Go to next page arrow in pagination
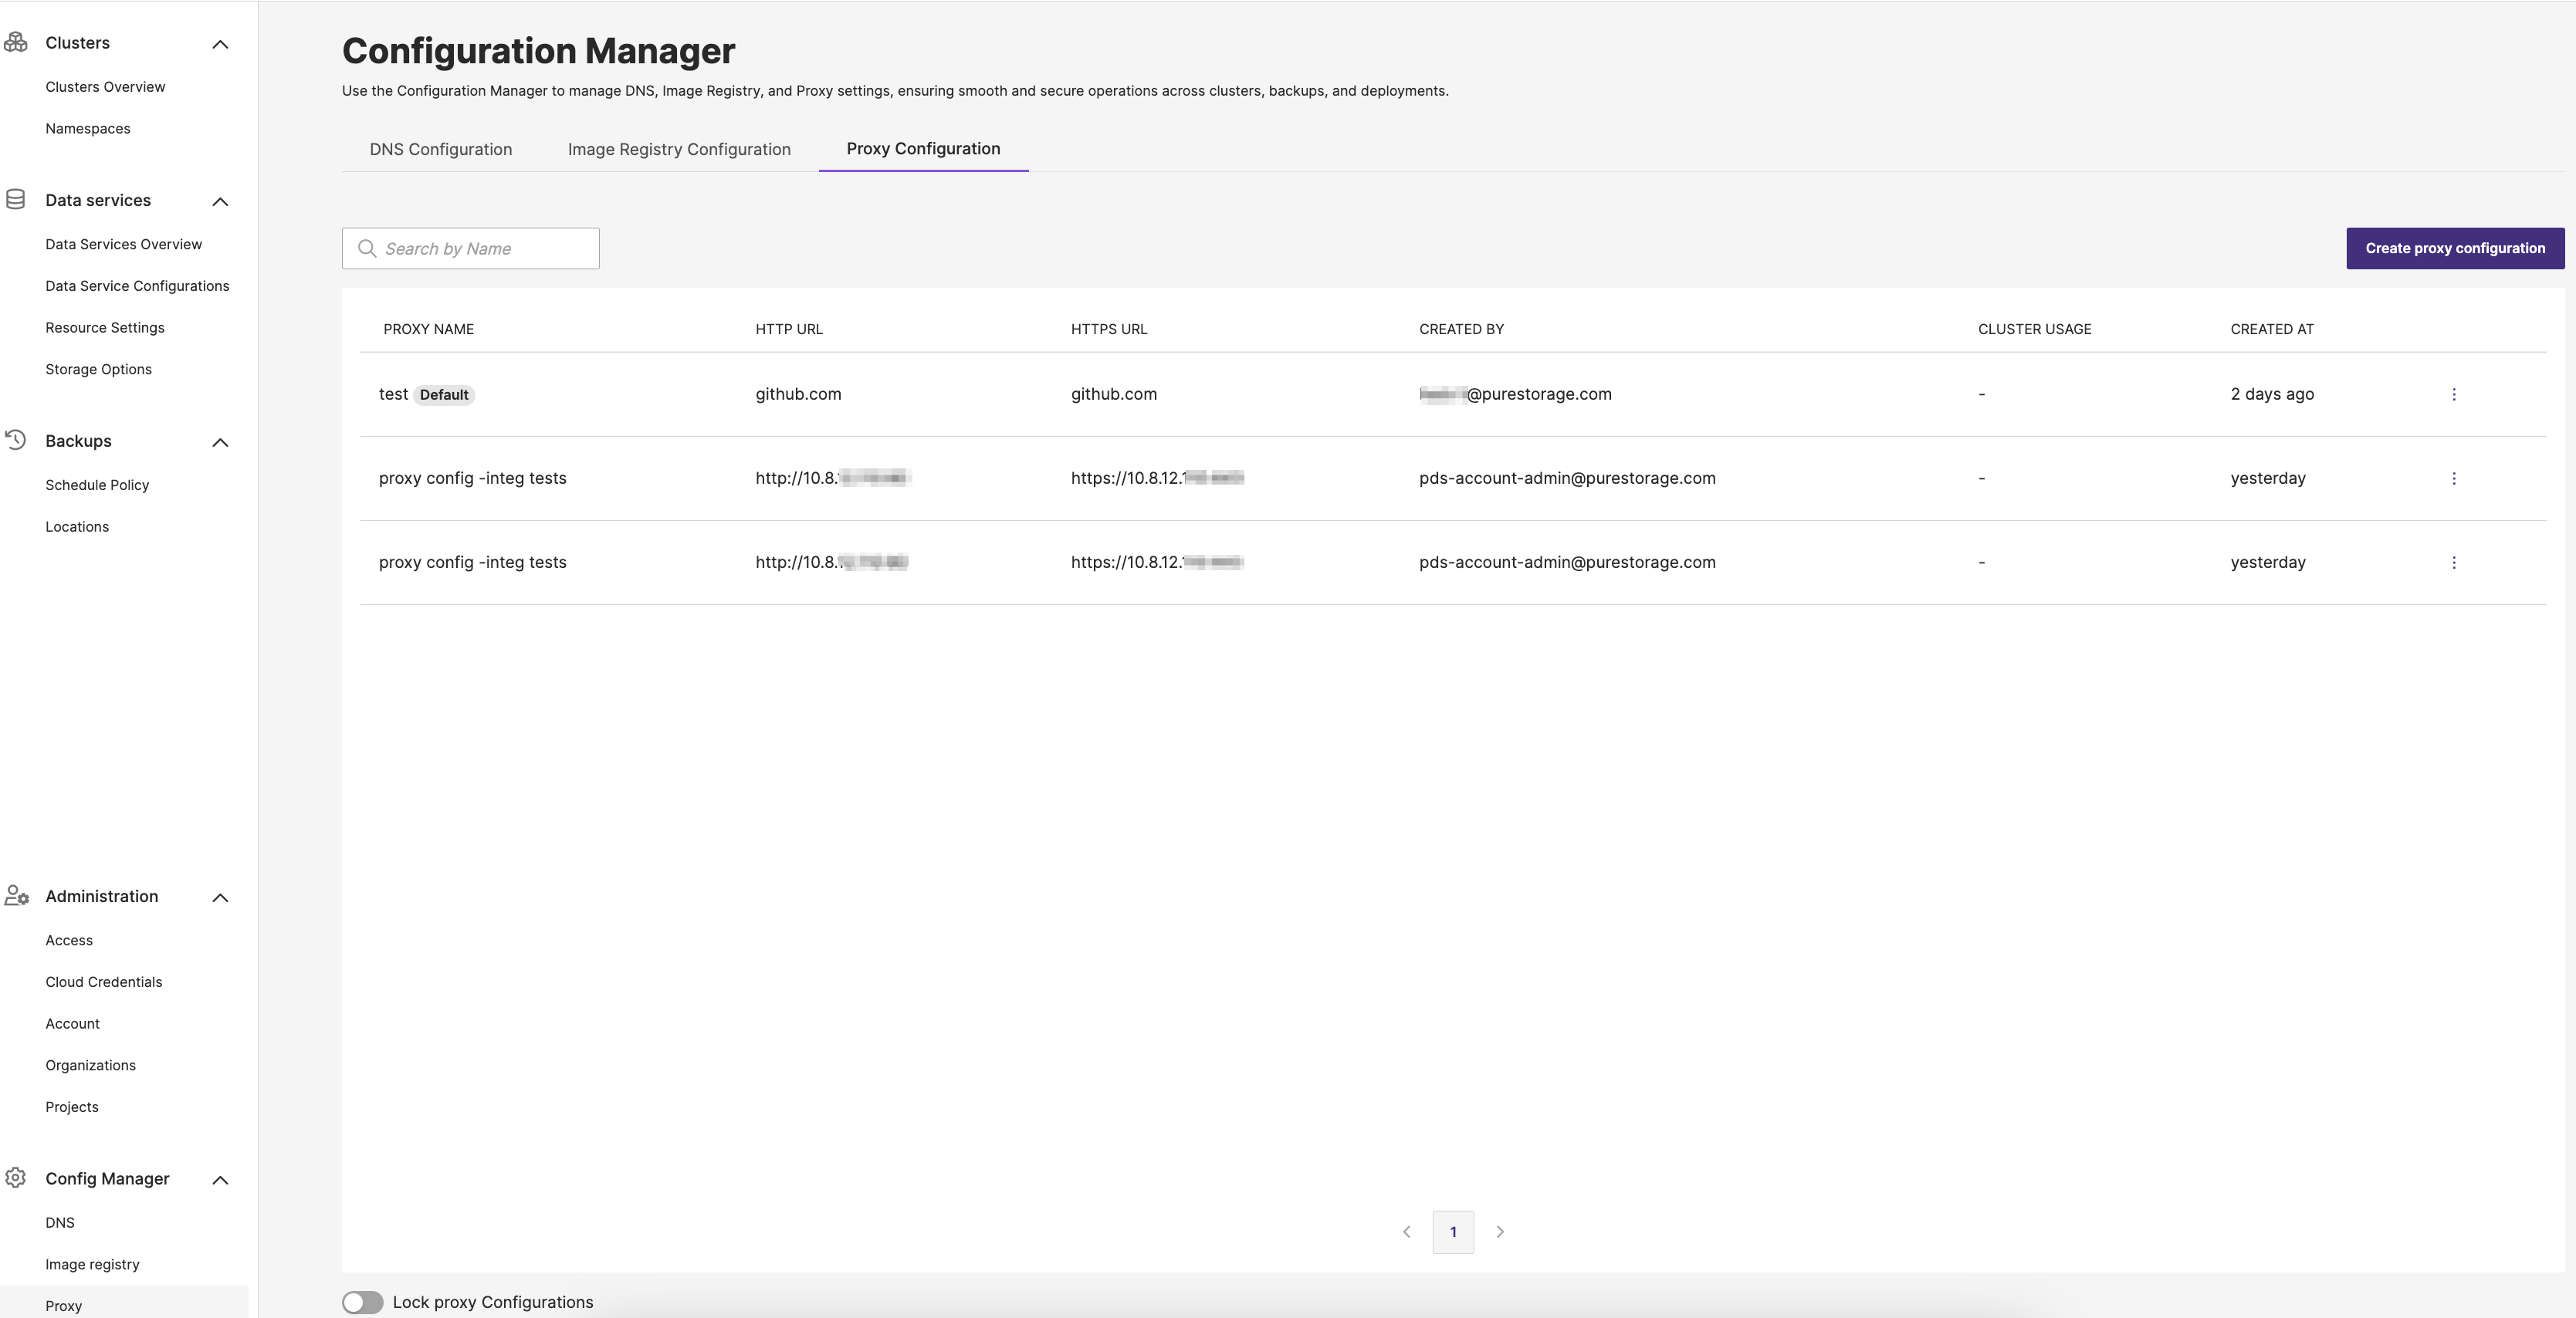 [1499, 1232]
